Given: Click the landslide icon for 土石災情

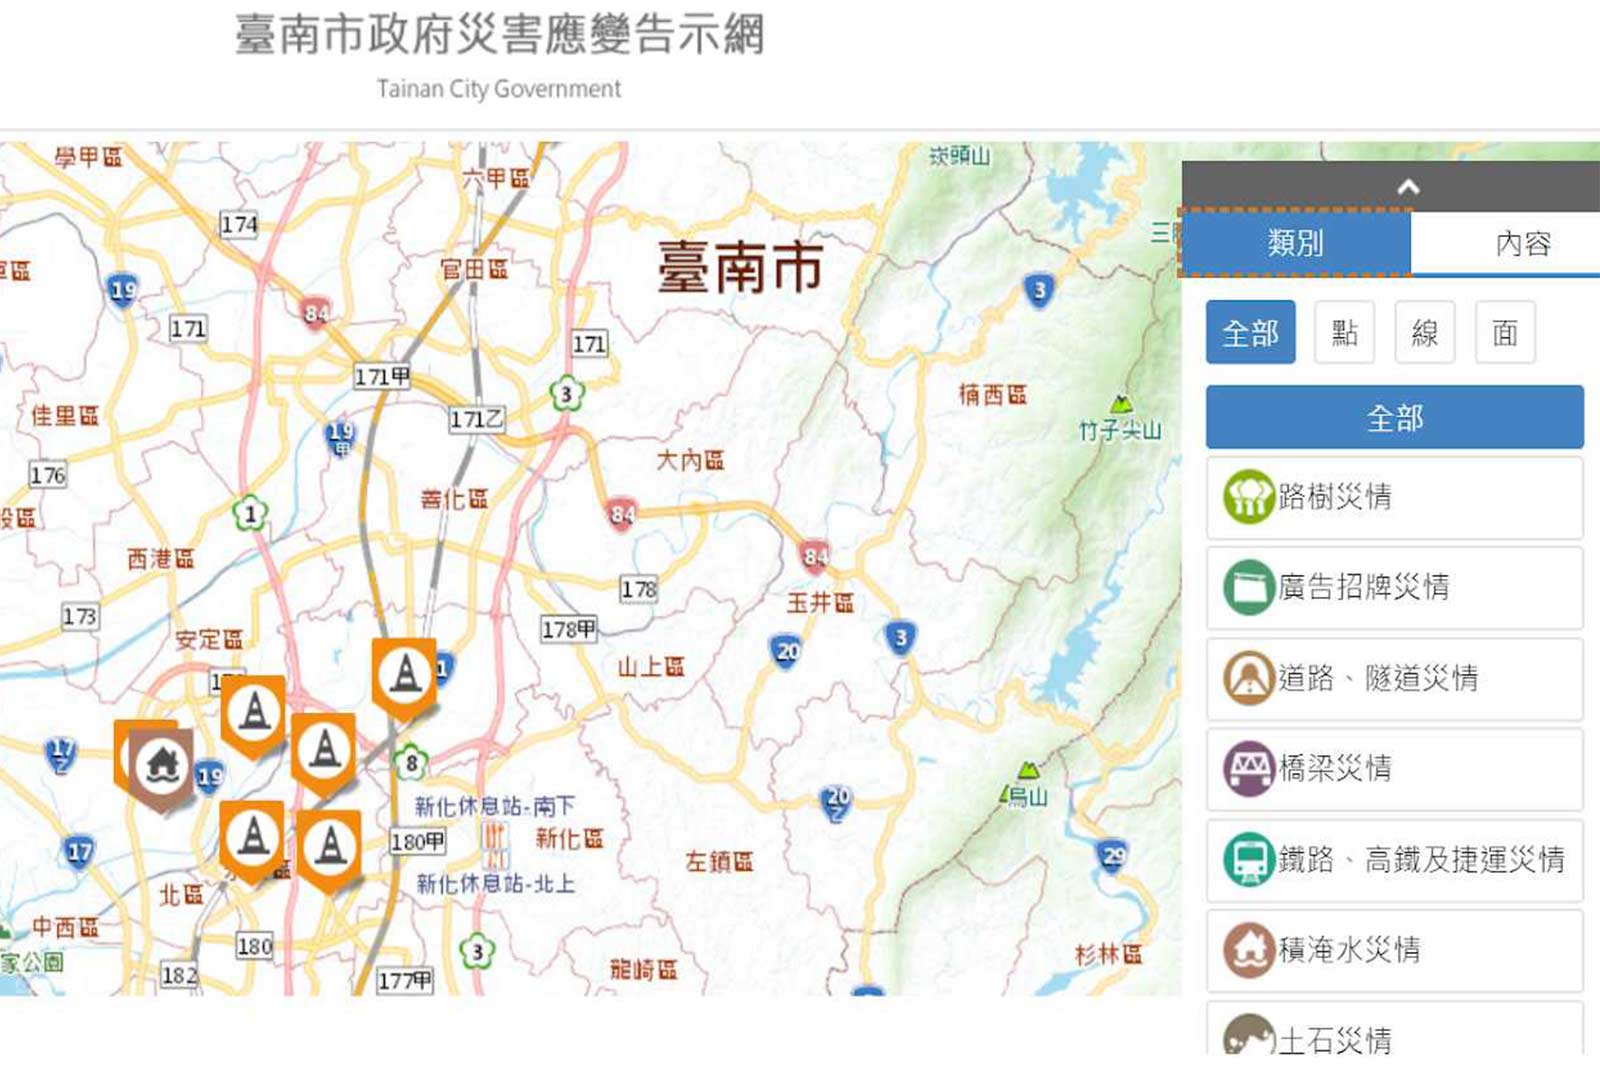Looking at the screenshot, I should click(1249, 1035).
